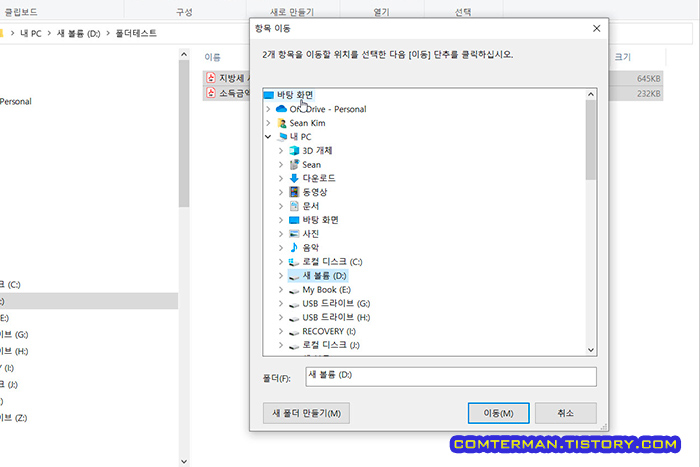Click the 새 볼륨 (D:) drive icon
The height and width of the screenshot is (467, 700).
[x=294, y=276]
